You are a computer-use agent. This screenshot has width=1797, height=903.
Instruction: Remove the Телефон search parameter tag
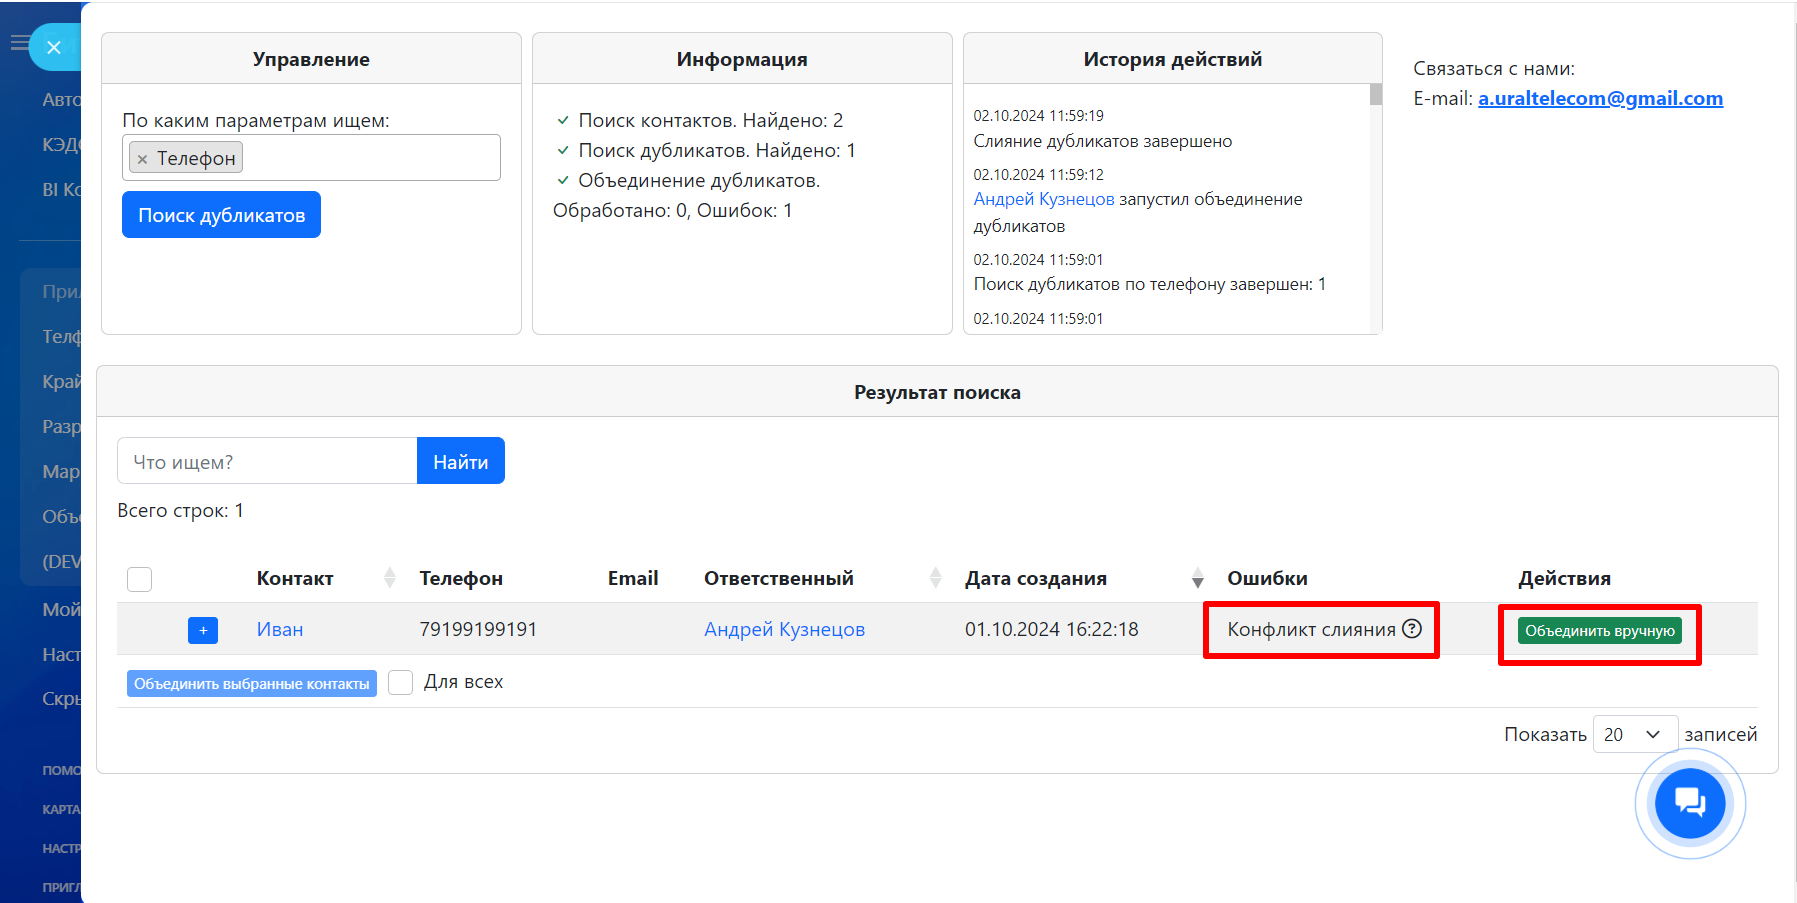(x=142, y=159)
